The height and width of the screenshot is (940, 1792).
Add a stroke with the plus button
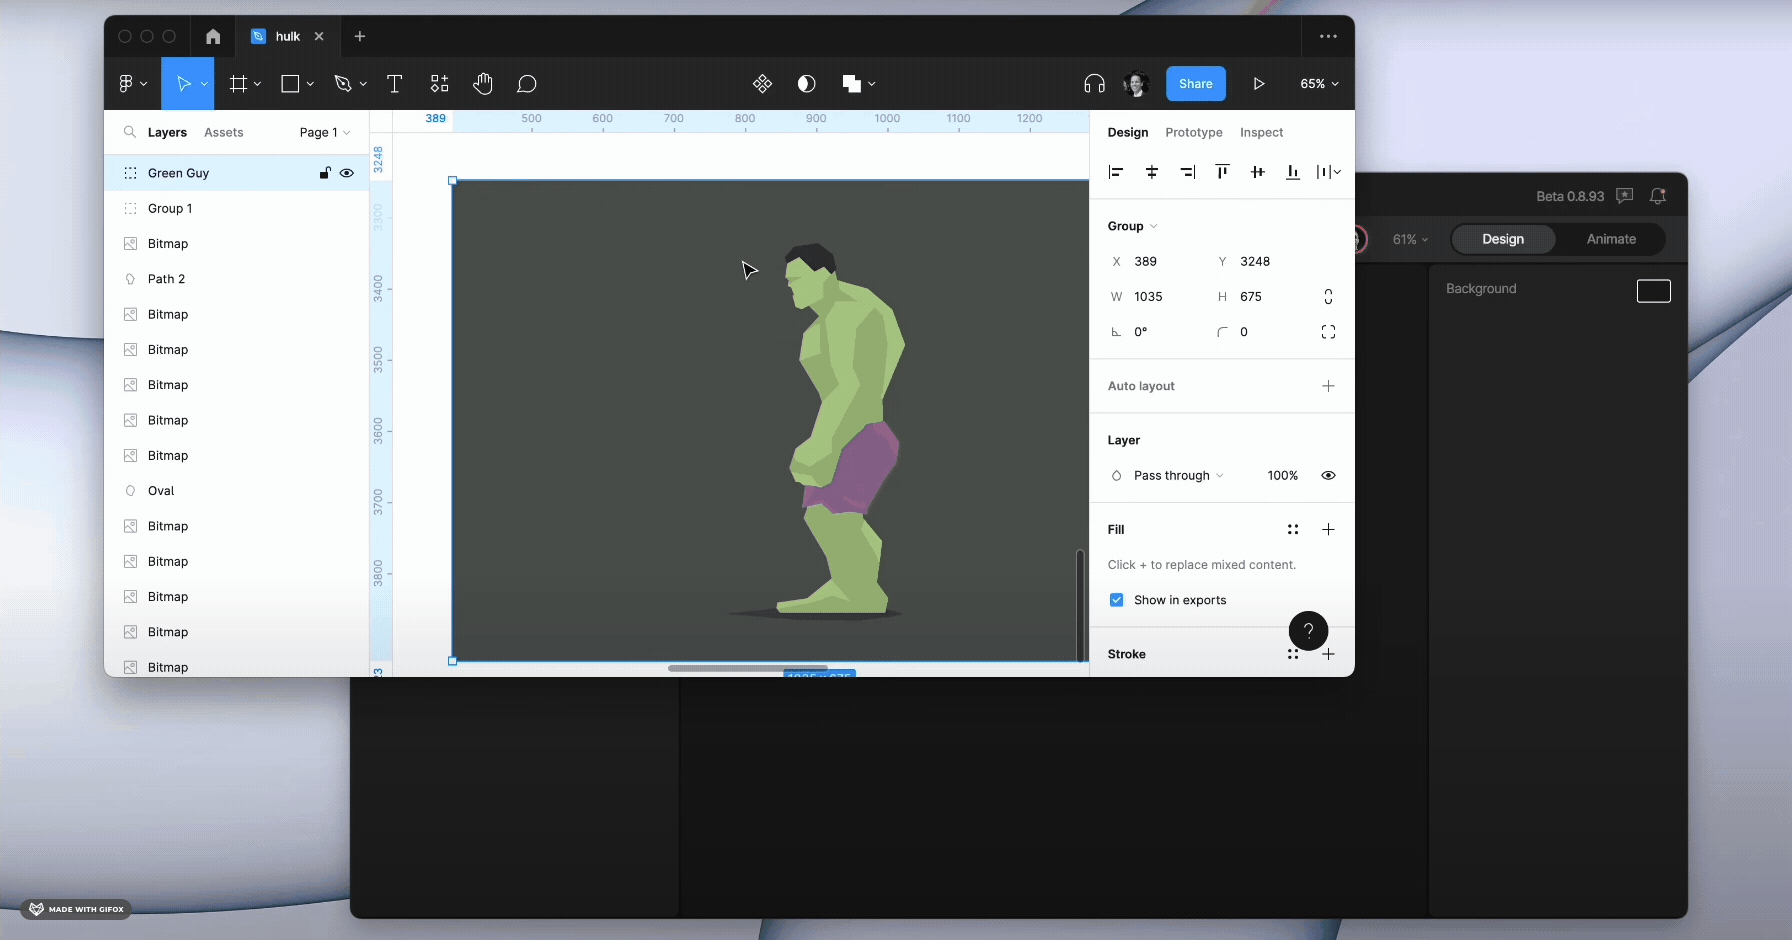pos(1328,654)
